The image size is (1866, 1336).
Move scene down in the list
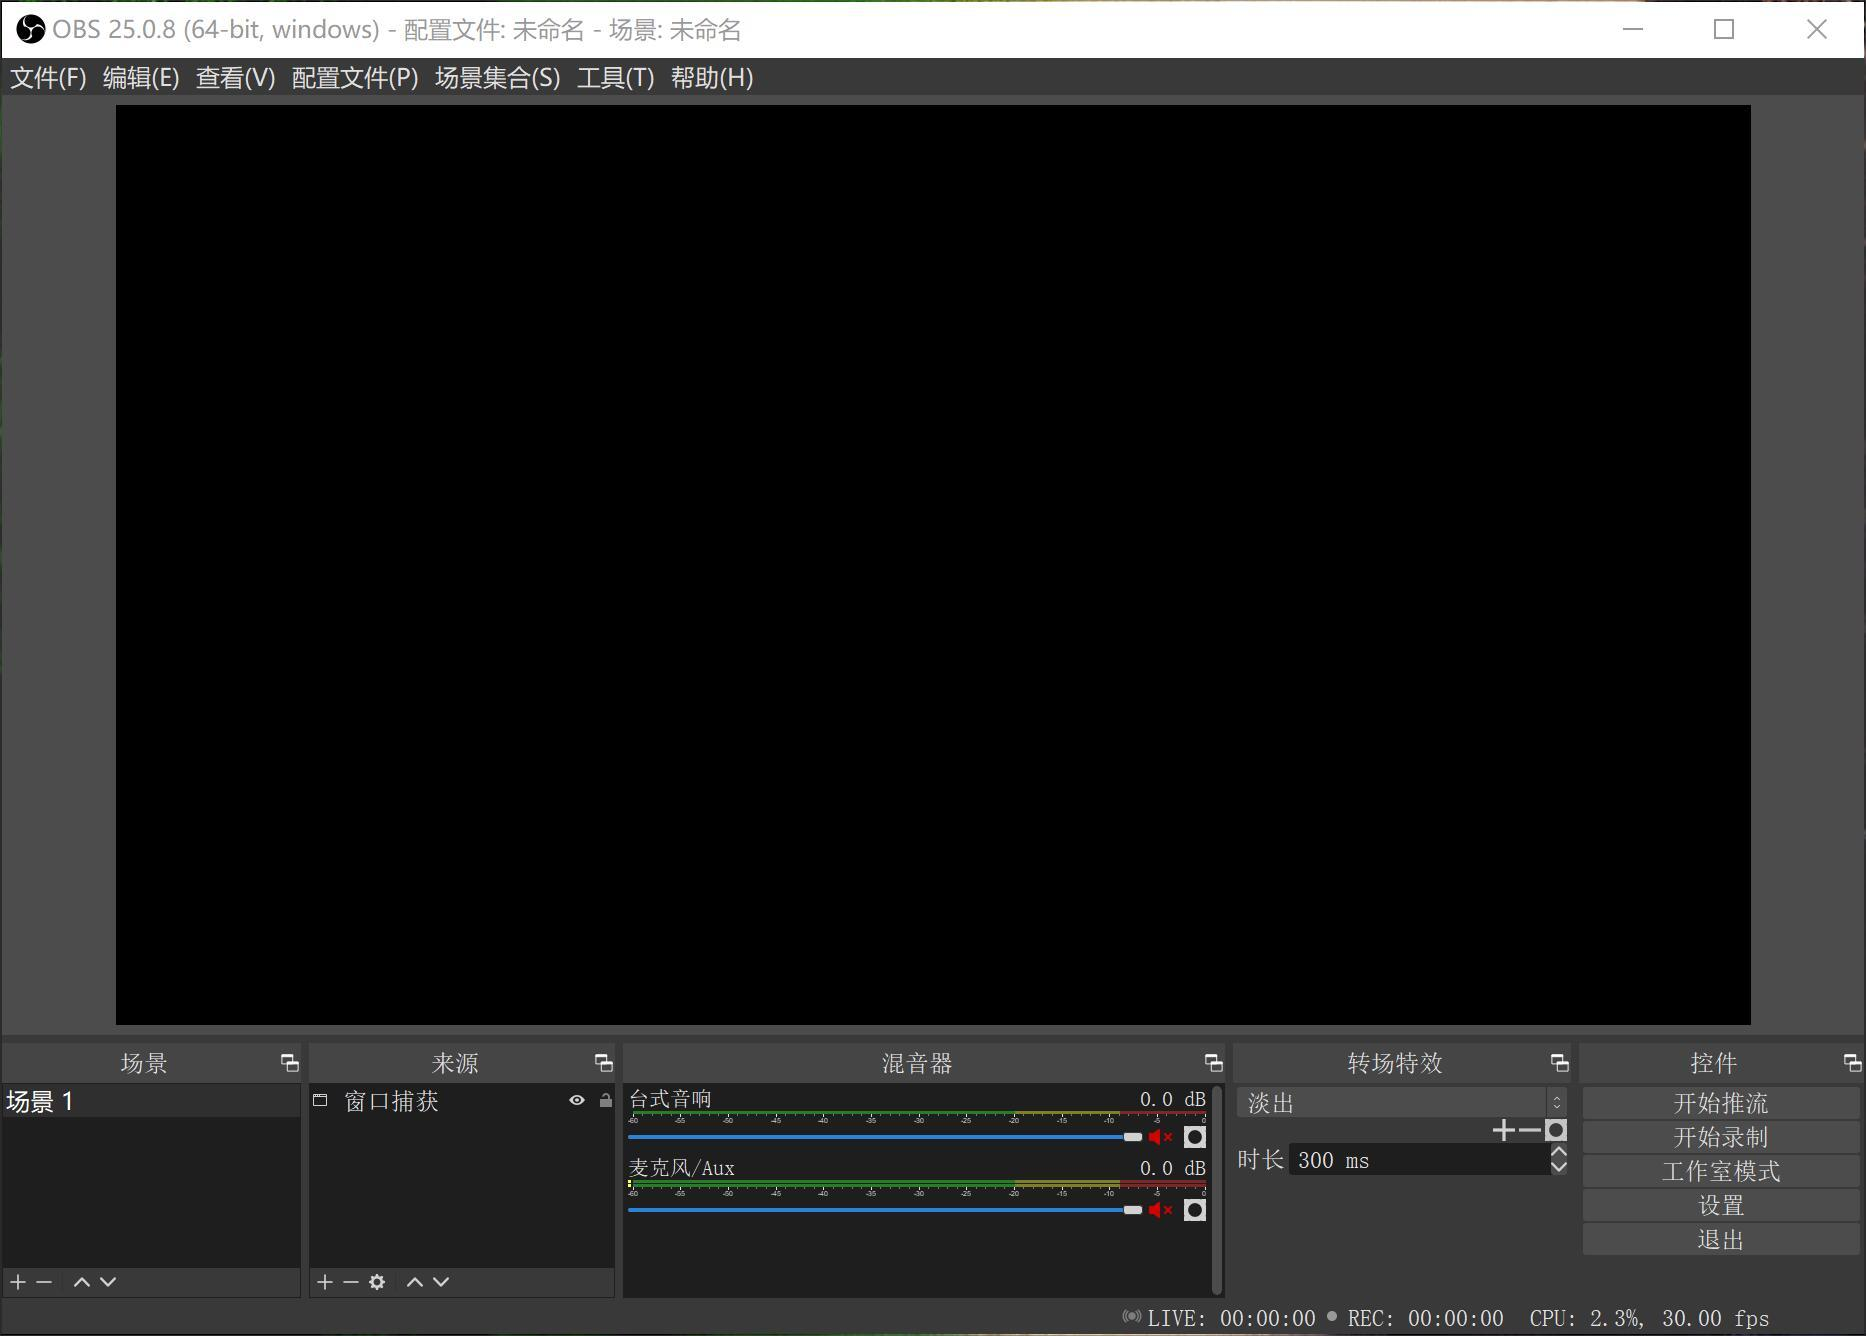click(108, 1282)
